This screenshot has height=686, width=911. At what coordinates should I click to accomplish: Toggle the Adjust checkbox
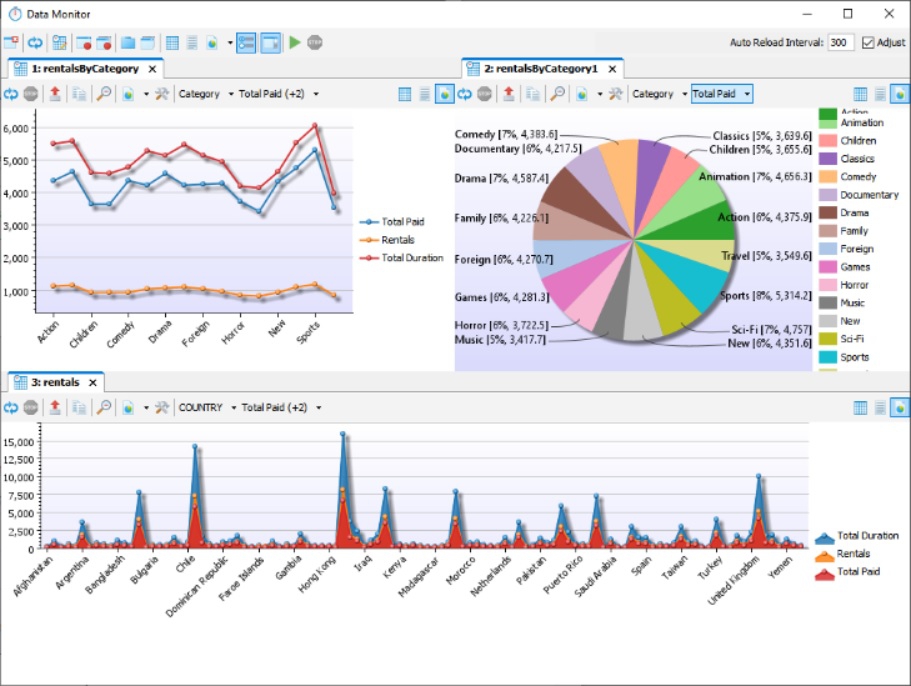click(x=868, y=42)
